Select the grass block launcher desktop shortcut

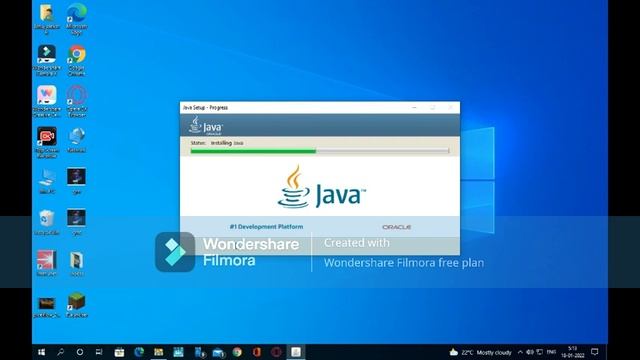(x=76, y=304)
